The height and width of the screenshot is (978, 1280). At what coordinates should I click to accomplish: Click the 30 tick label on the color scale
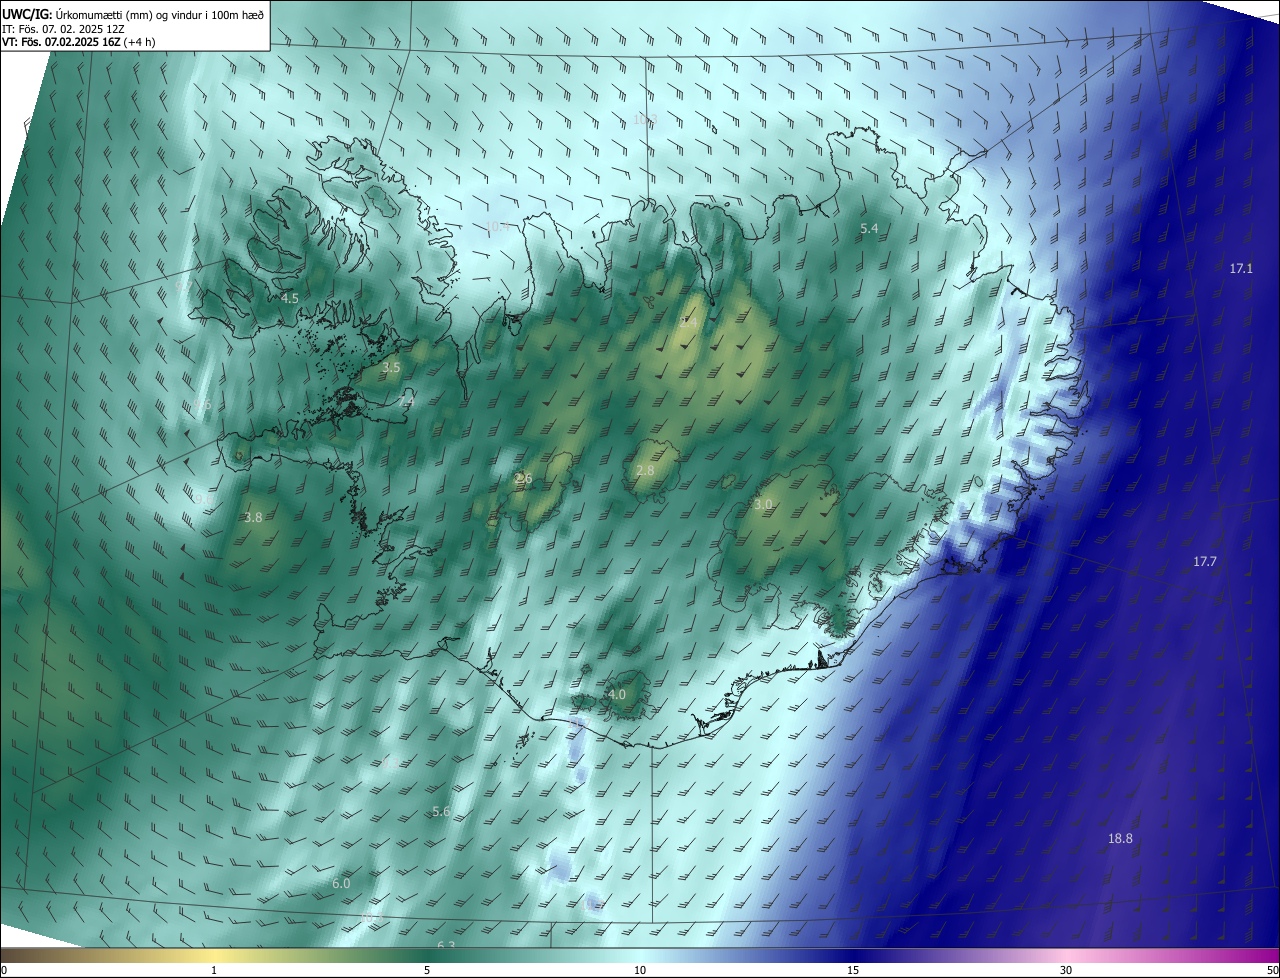[1066, 971]
